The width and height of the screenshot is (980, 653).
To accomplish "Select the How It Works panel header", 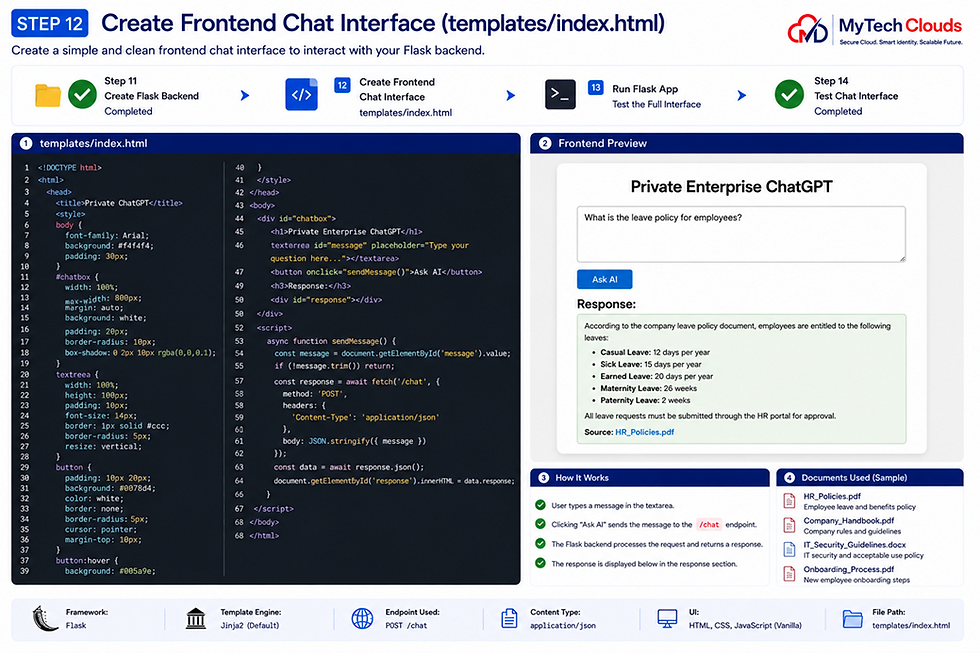I will click(650, 477).
